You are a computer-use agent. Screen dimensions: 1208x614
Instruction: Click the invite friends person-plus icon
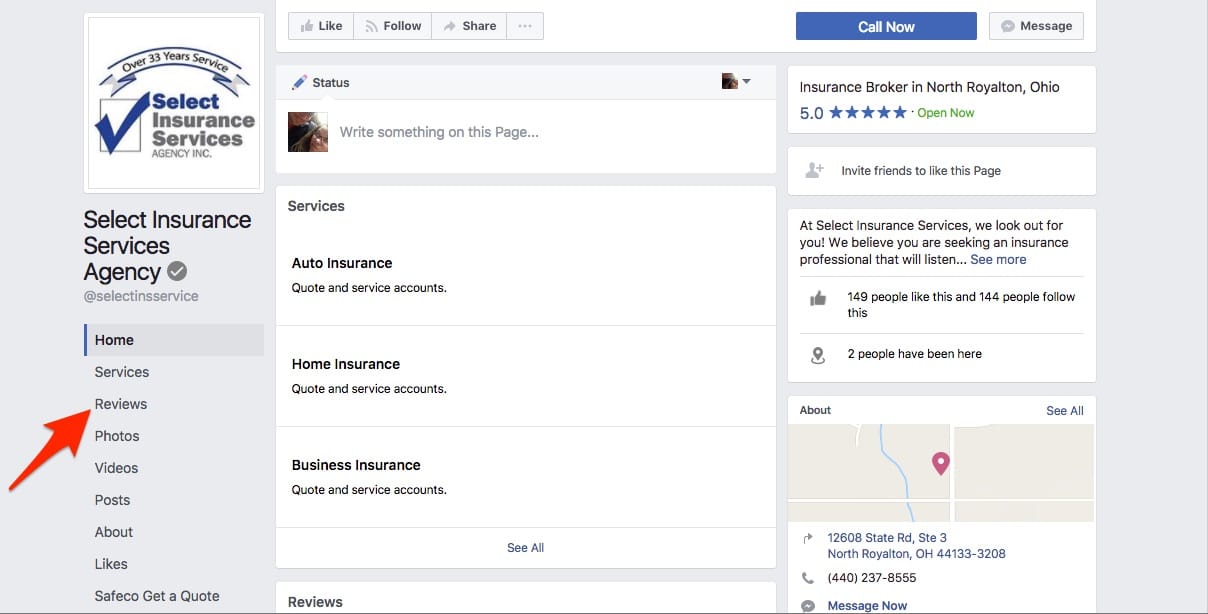(x=815, y=170)
